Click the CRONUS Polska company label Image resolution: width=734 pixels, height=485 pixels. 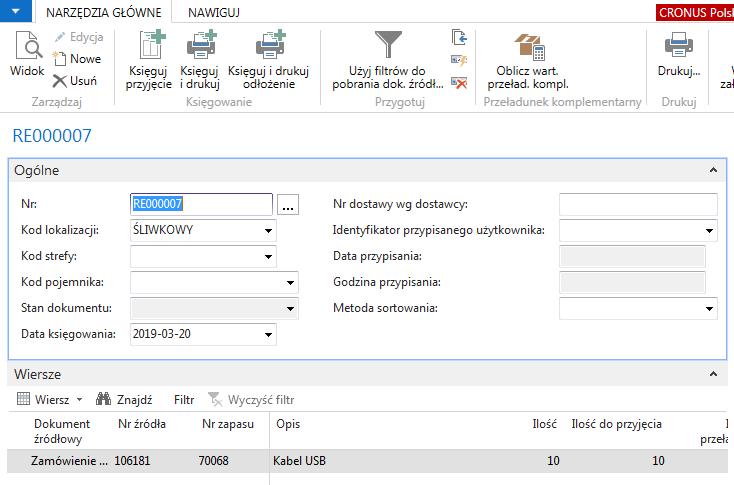(x=695, y=13)
